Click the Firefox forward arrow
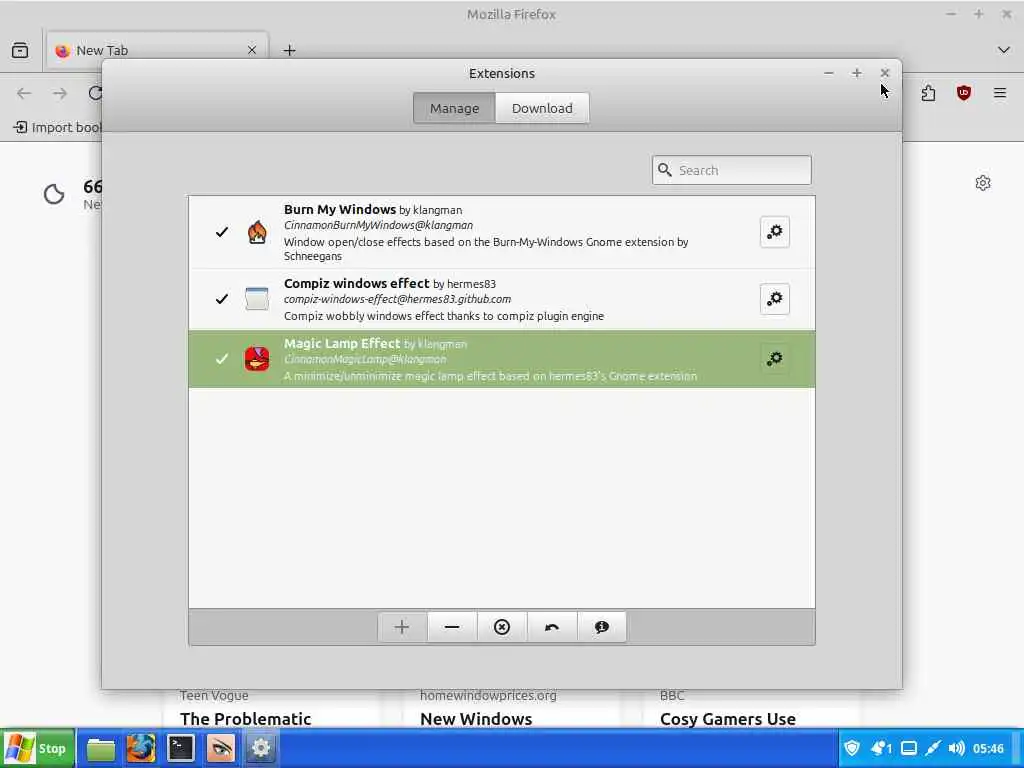 (x=60, y=93)
